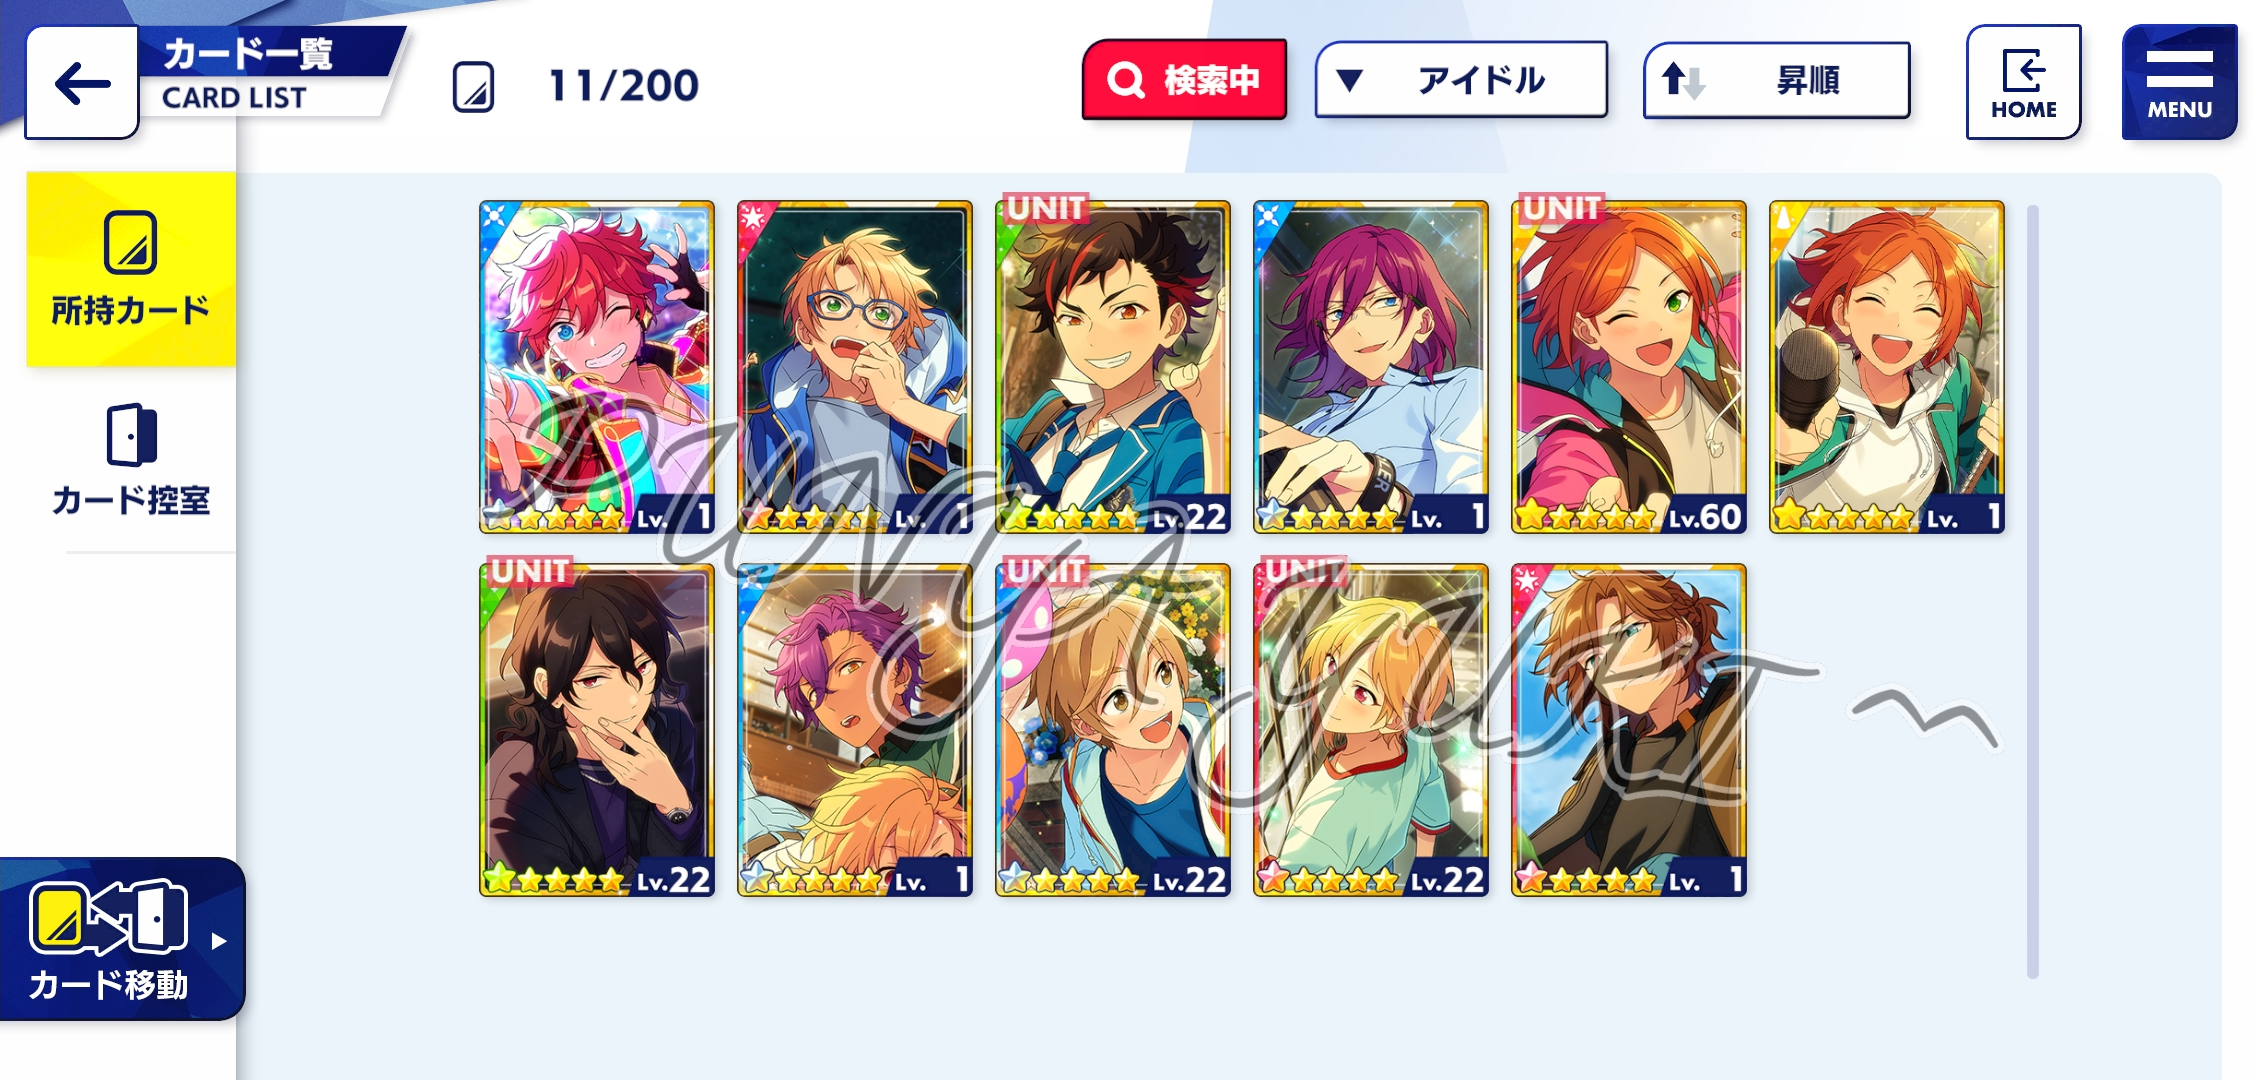Click the card count icon beside 11/200
The width and height of the screenshot is (2256, 1080).
click(473, 86)
